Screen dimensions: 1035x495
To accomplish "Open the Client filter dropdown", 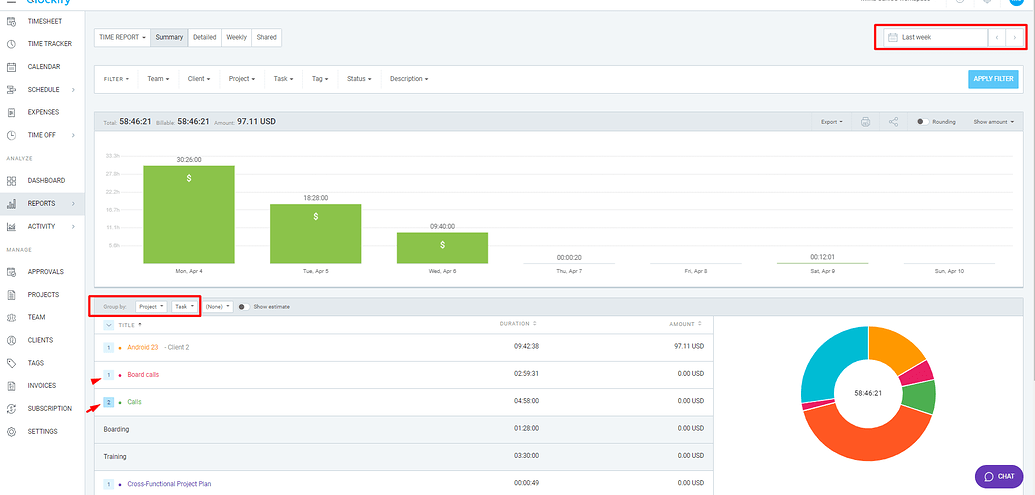I will pos(199,79).
